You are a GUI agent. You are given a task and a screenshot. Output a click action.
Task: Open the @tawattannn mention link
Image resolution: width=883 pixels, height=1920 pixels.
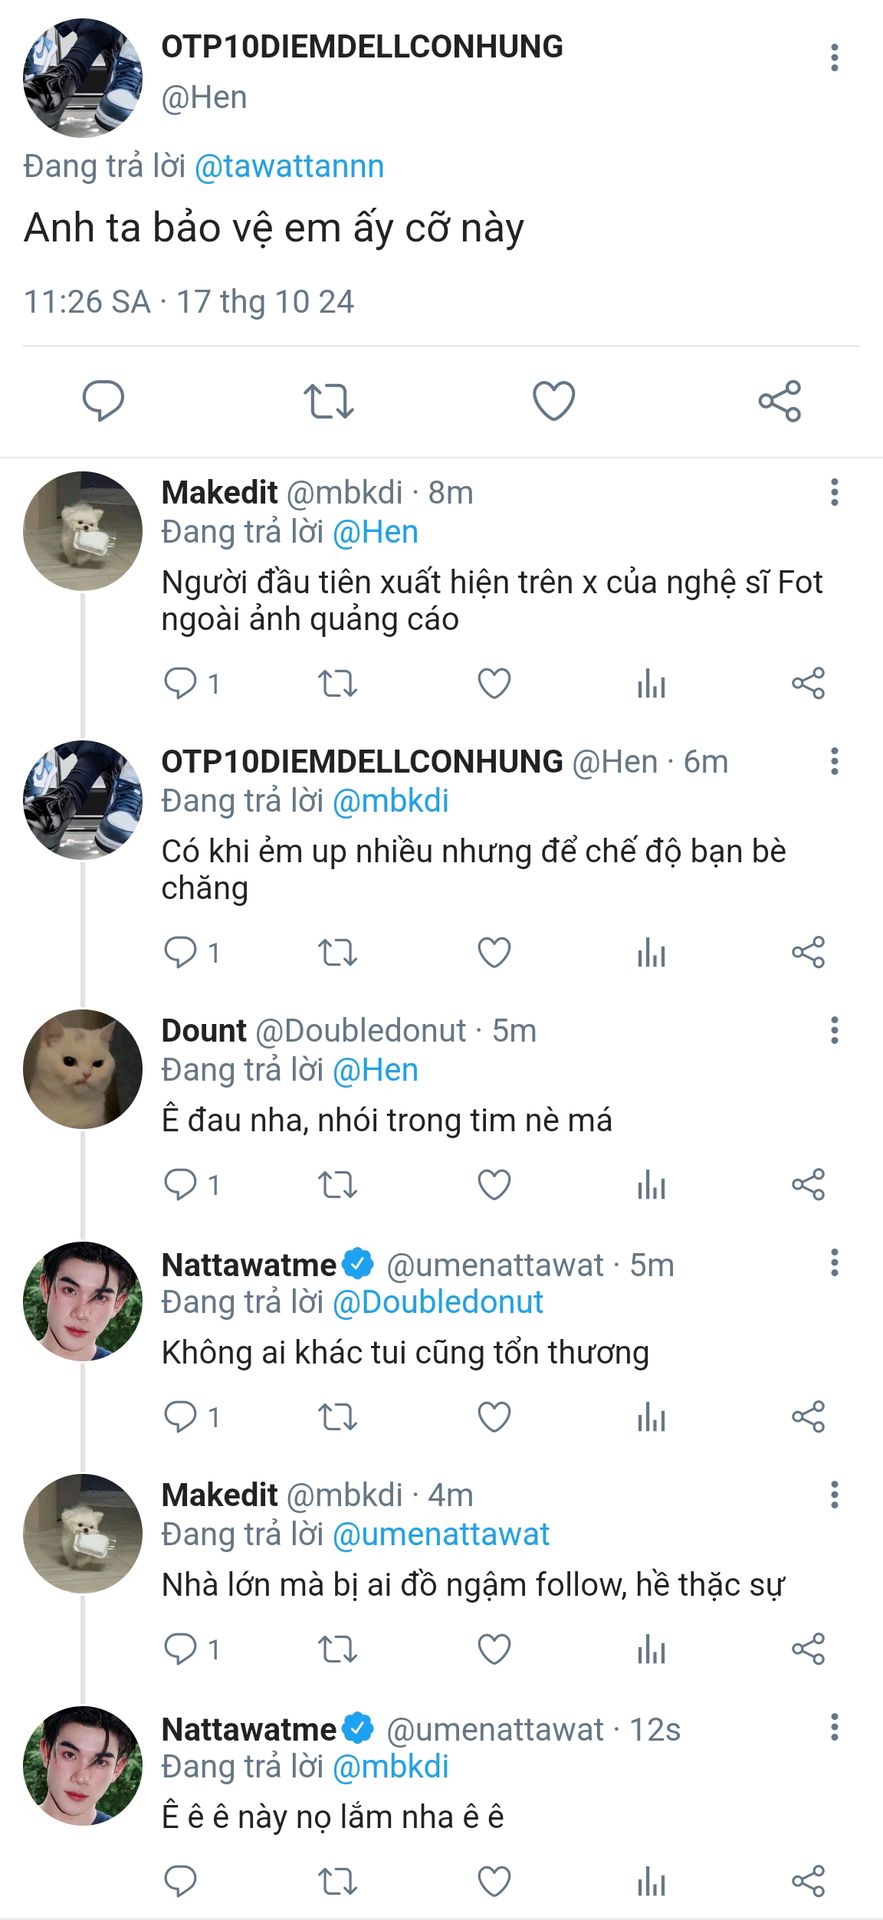[289, 166]
